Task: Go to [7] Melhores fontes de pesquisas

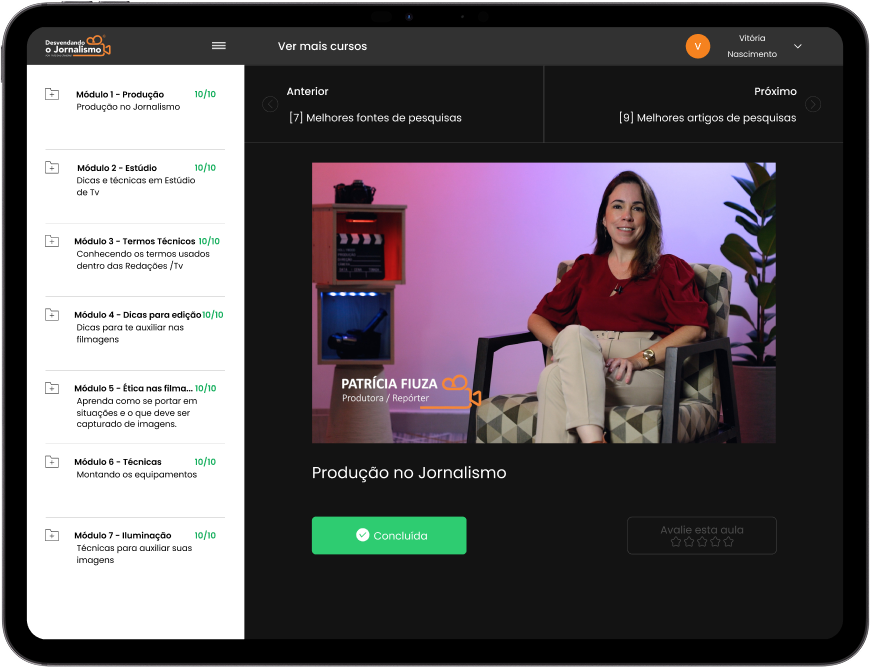Action: click(x=375, y=117)
